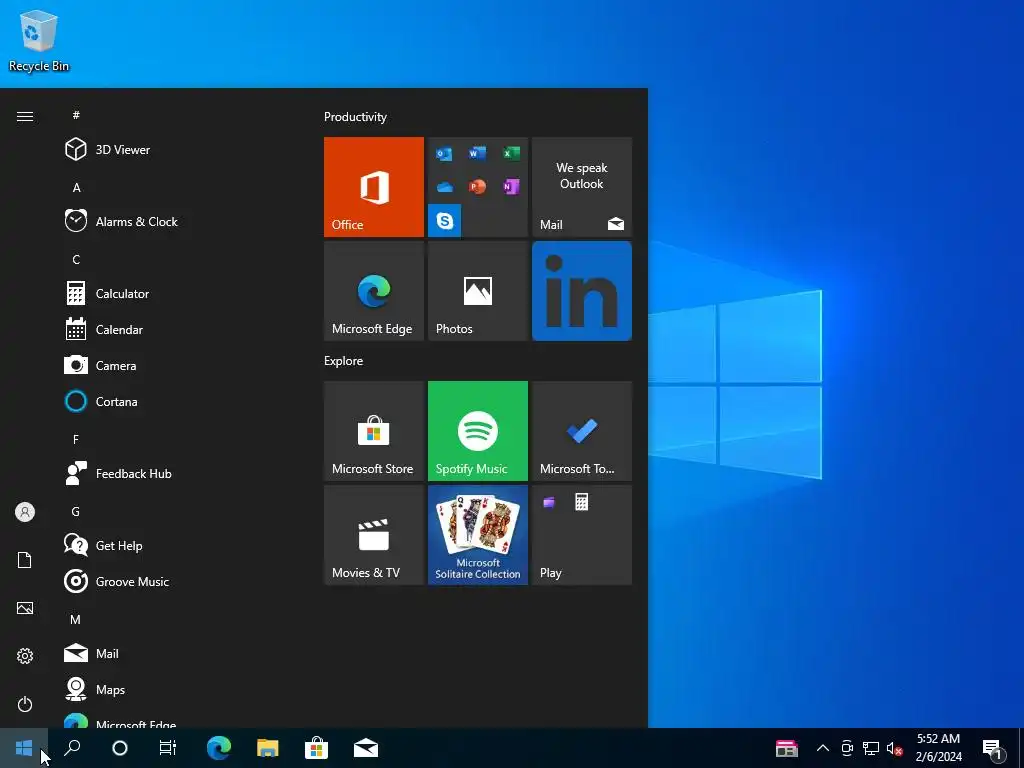Open the Word icon in Office folder tile
Viewport: 1024px width, 768px height.
pos(477,153)
